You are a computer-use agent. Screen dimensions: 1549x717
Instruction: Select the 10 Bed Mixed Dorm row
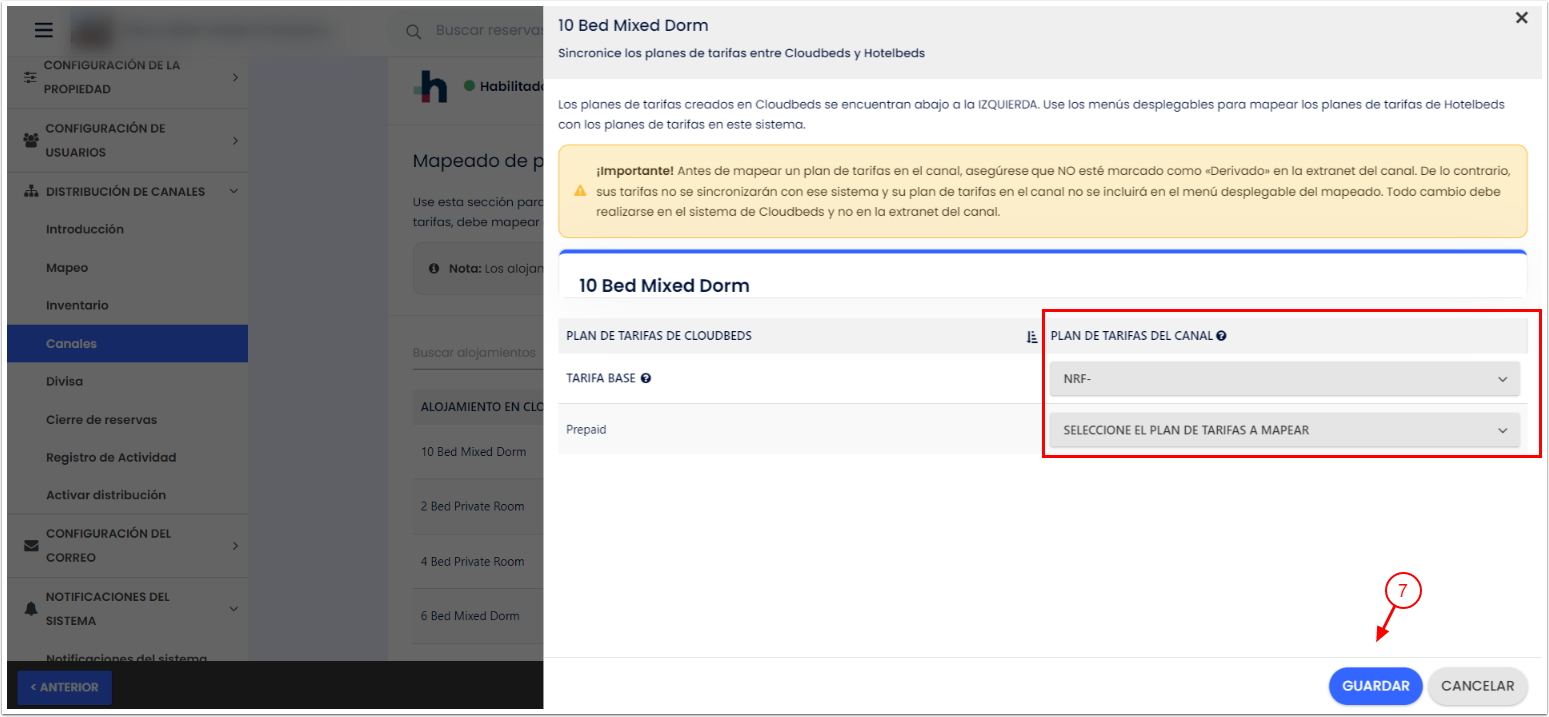pos(478,452)
